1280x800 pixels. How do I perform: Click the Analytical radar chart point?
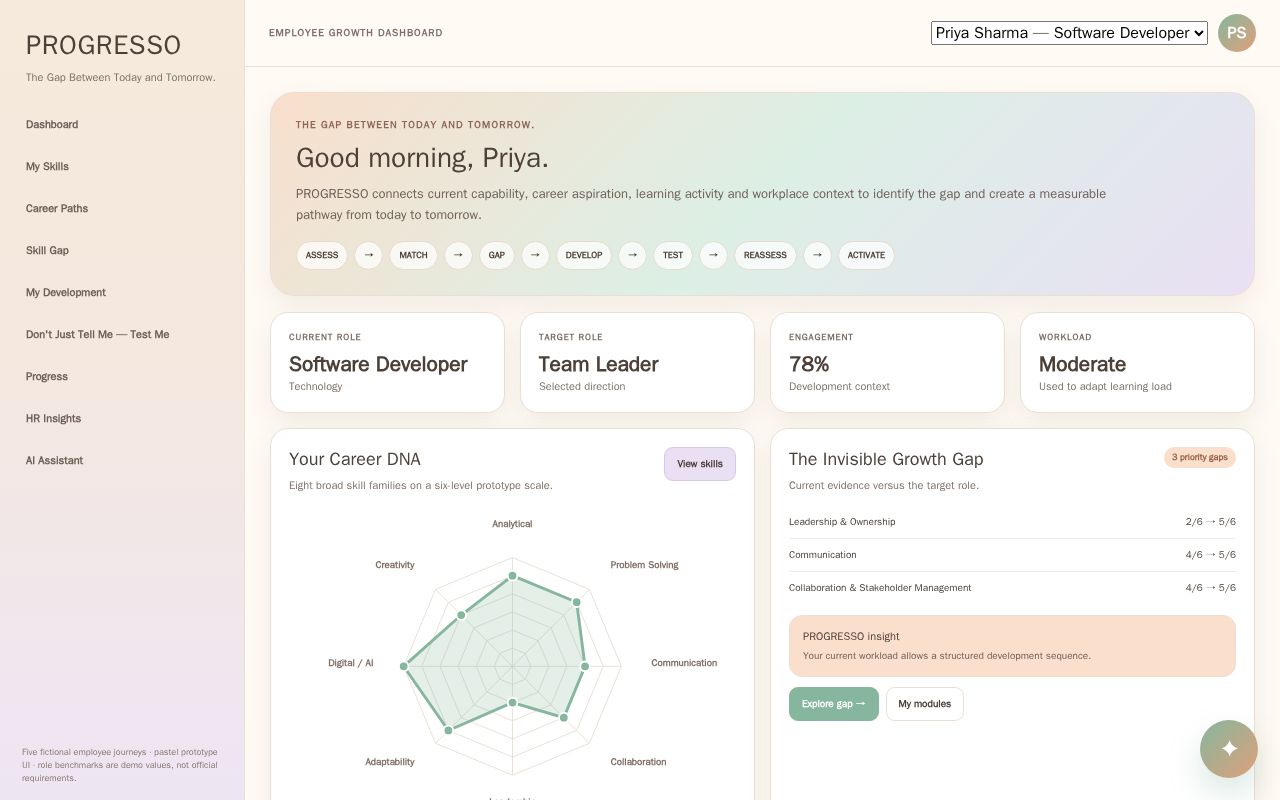(513, 576)
